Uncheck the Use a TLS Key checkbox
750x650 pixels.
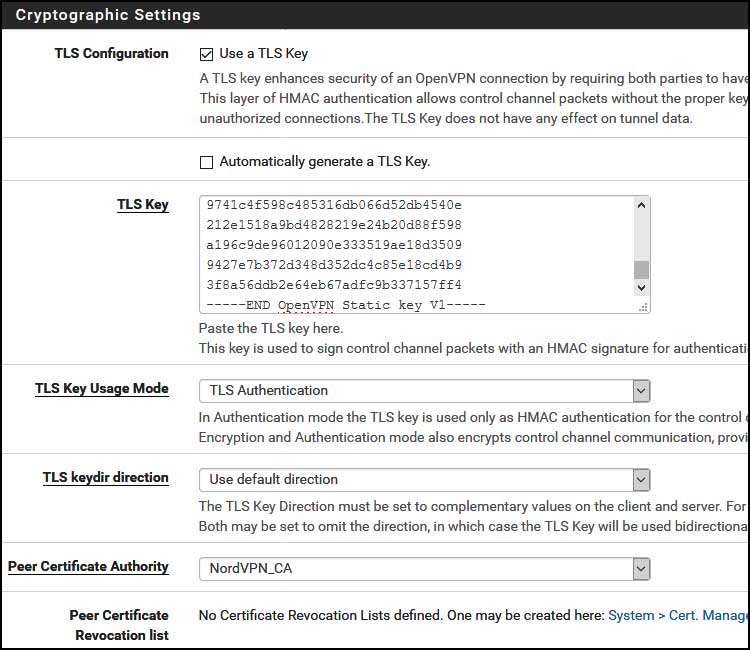pos(206,55)
